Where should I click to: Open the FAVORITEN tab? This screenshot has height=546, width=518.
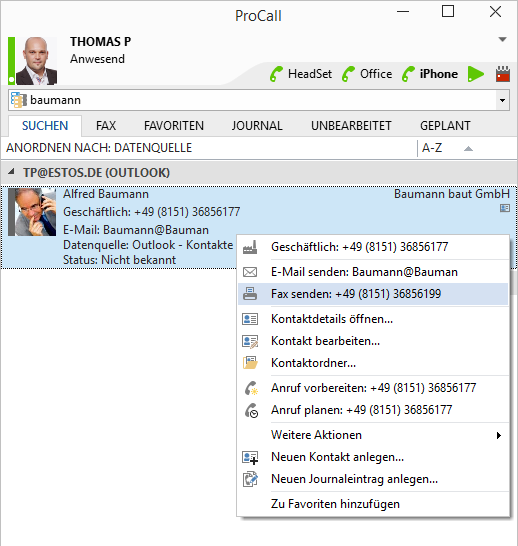(174, 126)
